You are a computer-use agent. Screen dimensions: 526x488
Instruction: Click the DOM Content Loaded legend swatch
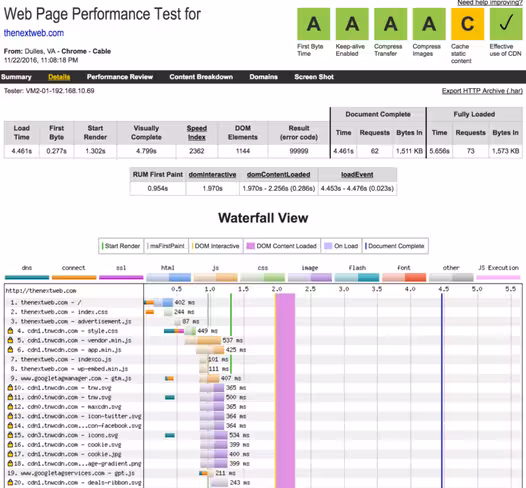[x=251, y=246]
